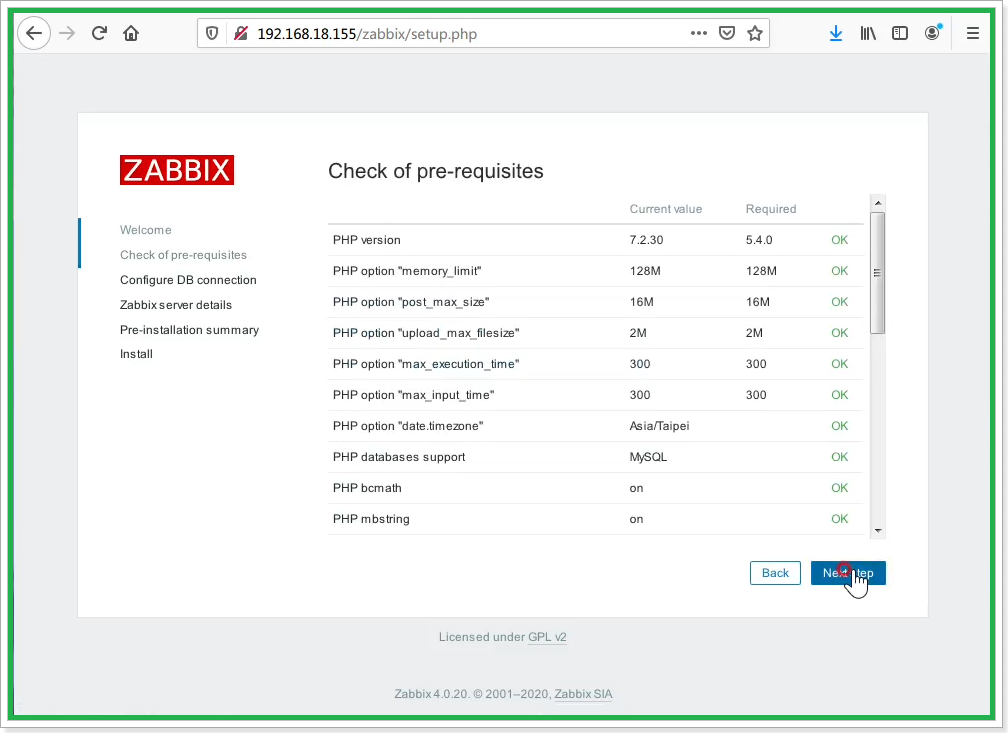The image size is (1008, 733).
Task: Click the "PHP databases support" label
Action: tap(399, 457)
